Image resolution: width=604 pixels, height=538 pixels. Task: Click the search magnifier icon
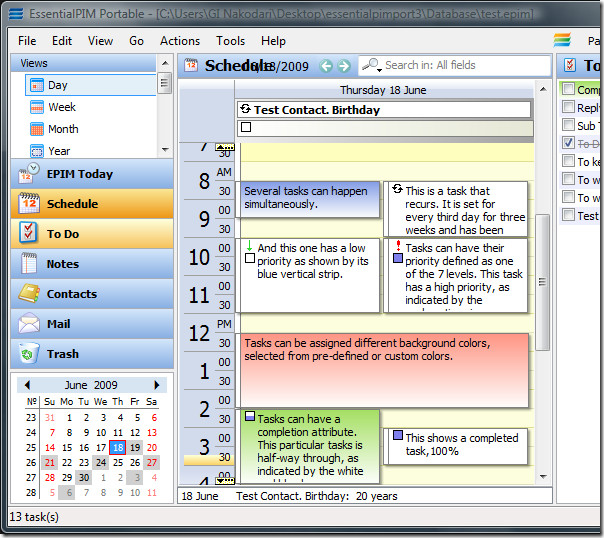370,64
